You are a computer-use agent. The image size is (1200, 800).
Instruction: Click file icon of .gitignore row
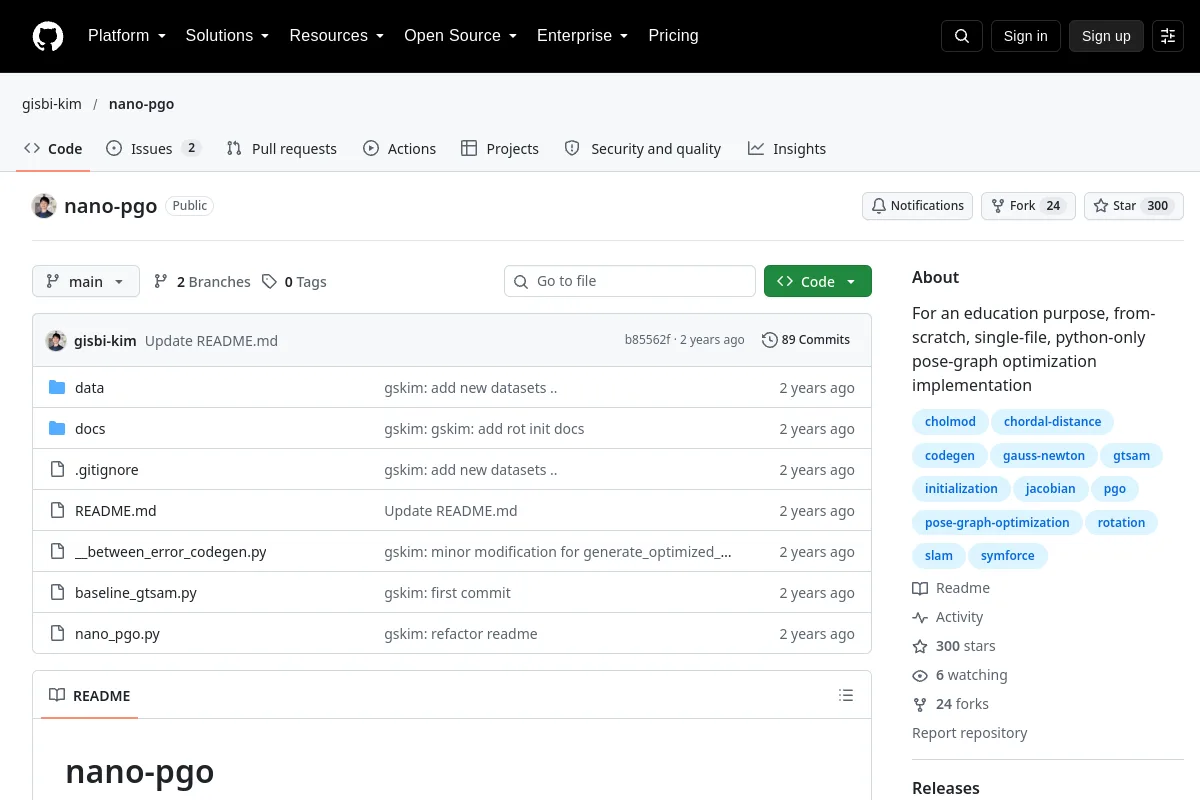coord(57,470)
